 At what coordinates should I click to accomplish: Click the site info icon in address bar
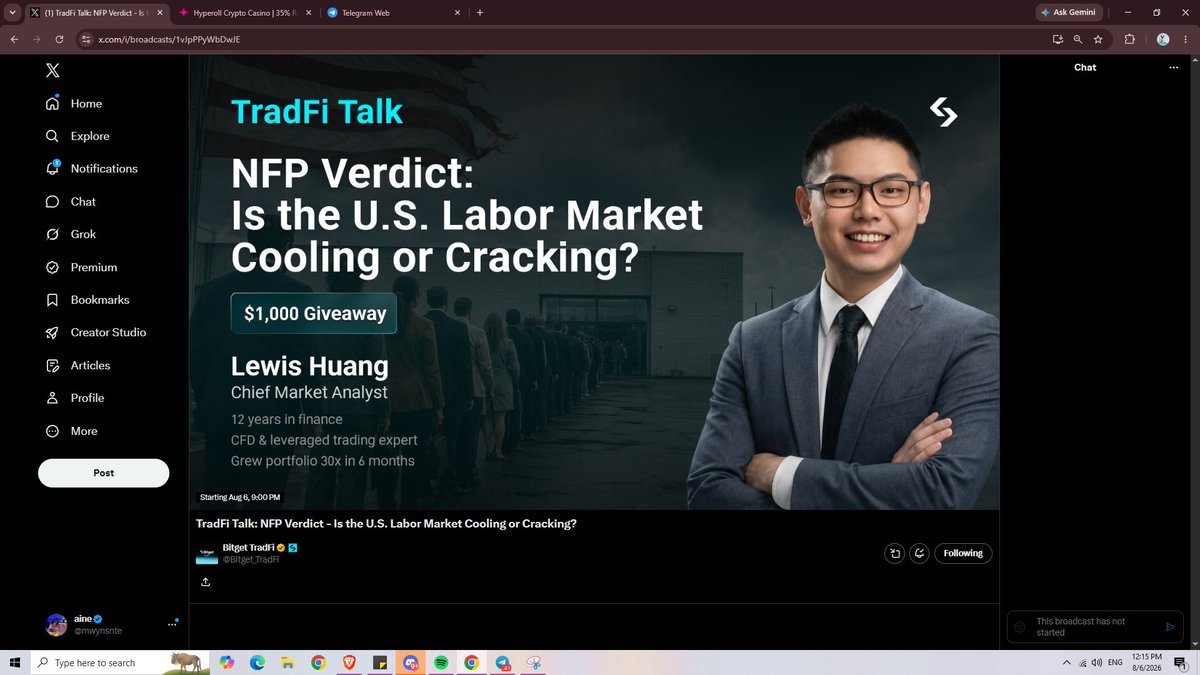(86, 39)
